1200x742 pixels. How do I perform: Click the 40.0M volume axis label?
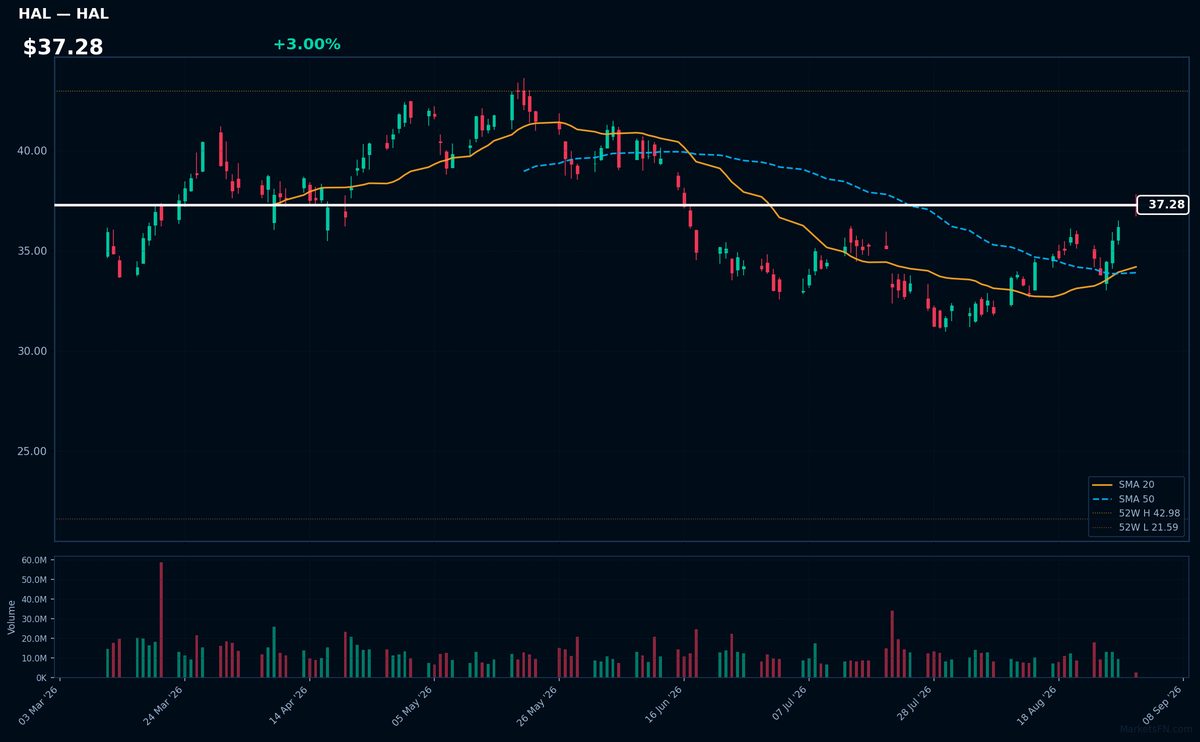(x=34, y=600)
